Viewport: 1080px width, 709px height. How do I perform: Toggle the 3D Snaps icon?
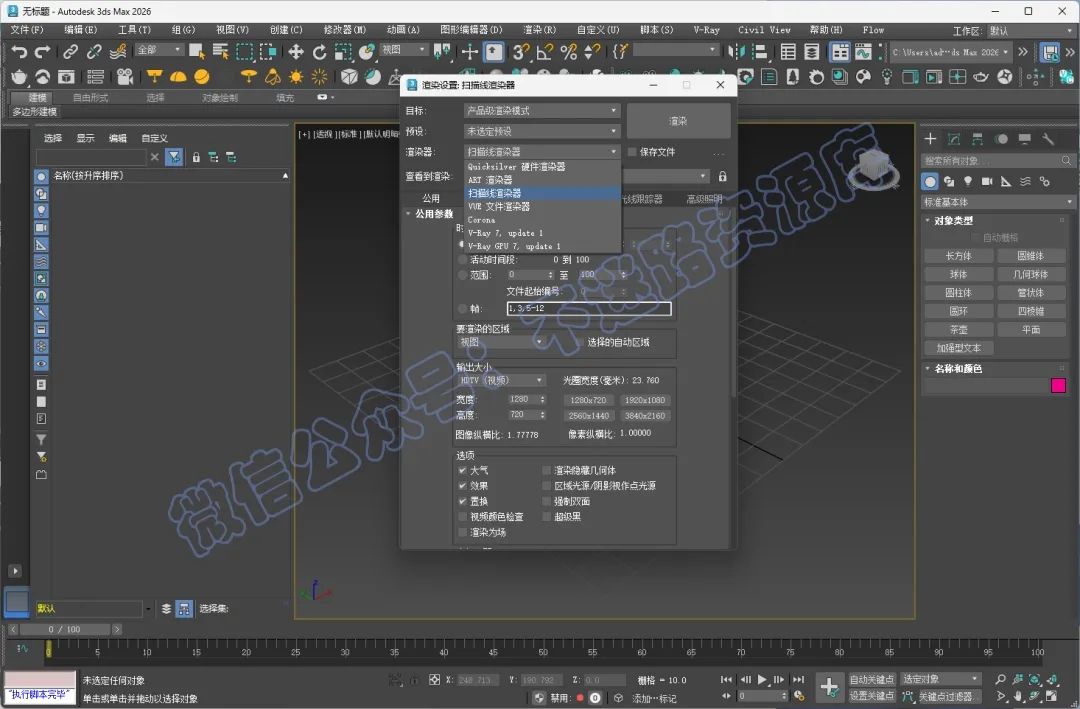click(x=521, y=52)
